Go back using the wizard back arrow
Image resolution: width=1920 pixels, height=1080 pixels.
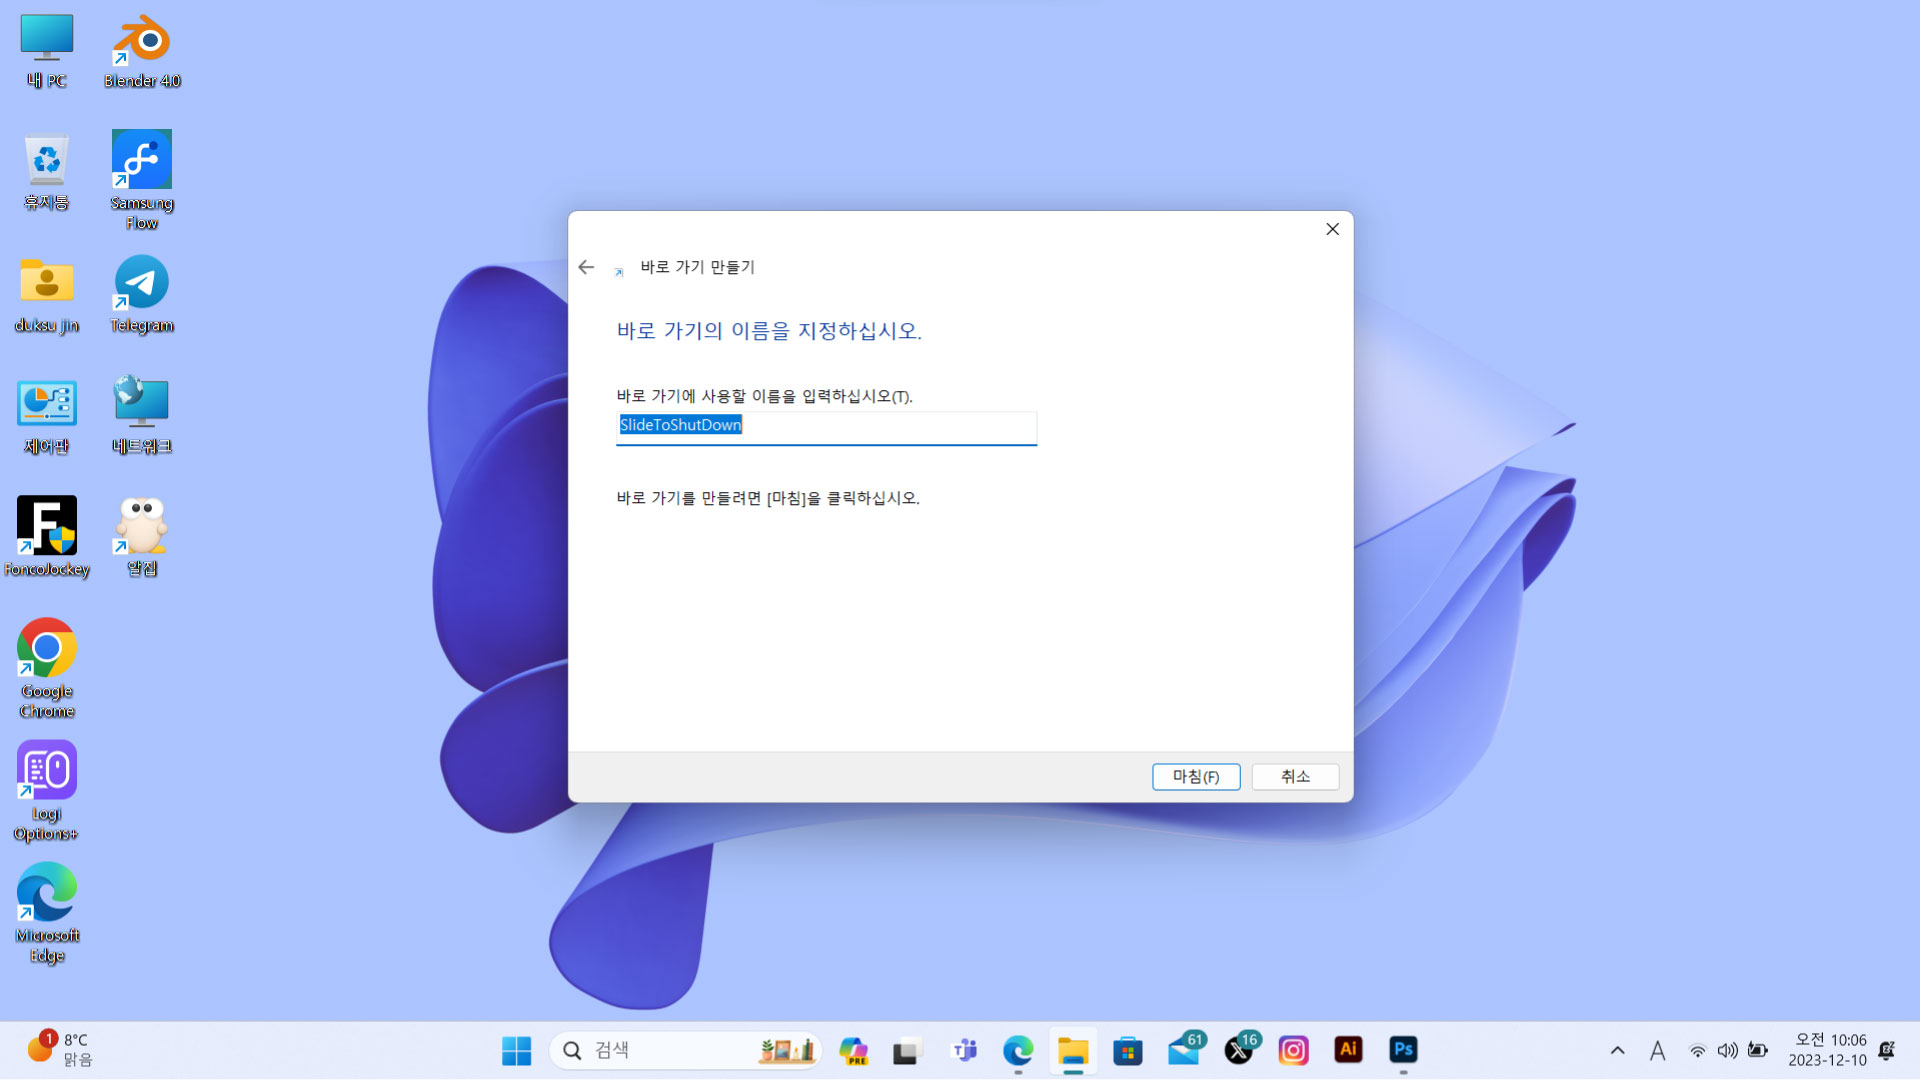586,267
